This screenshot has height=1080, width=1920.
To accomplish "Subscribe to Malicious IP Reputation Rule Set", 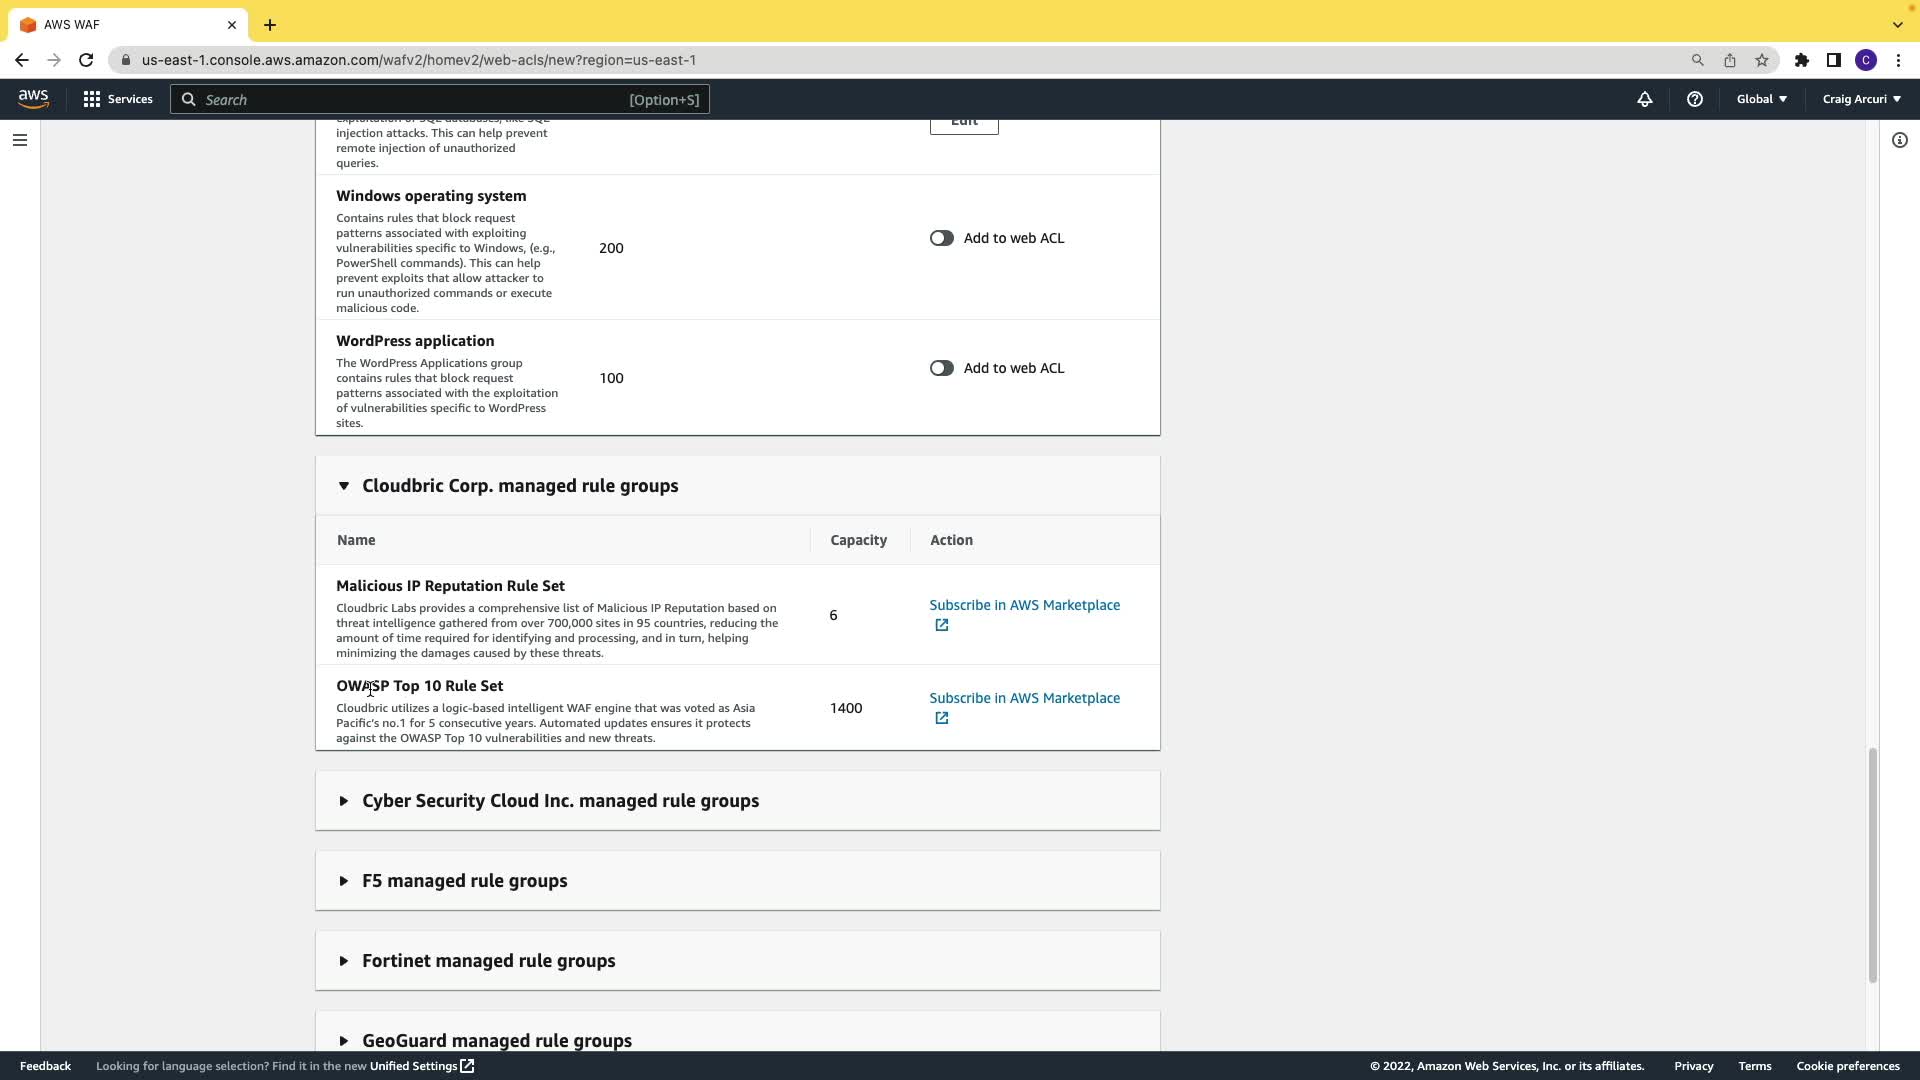I will pyautogui.click(x=1023, y=605).
